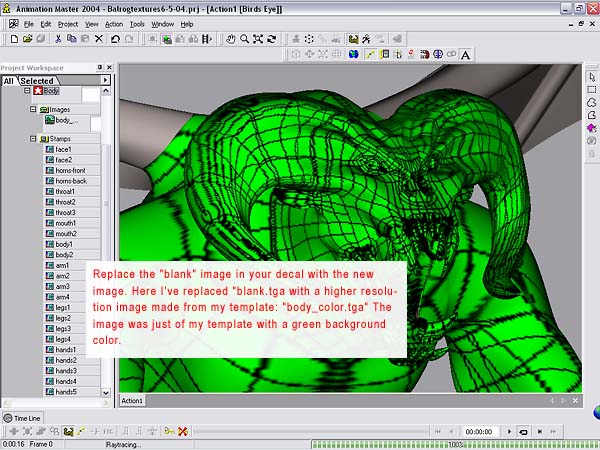Open the Project menu
The width and height of the screenshot is (600, 450).
67,23
